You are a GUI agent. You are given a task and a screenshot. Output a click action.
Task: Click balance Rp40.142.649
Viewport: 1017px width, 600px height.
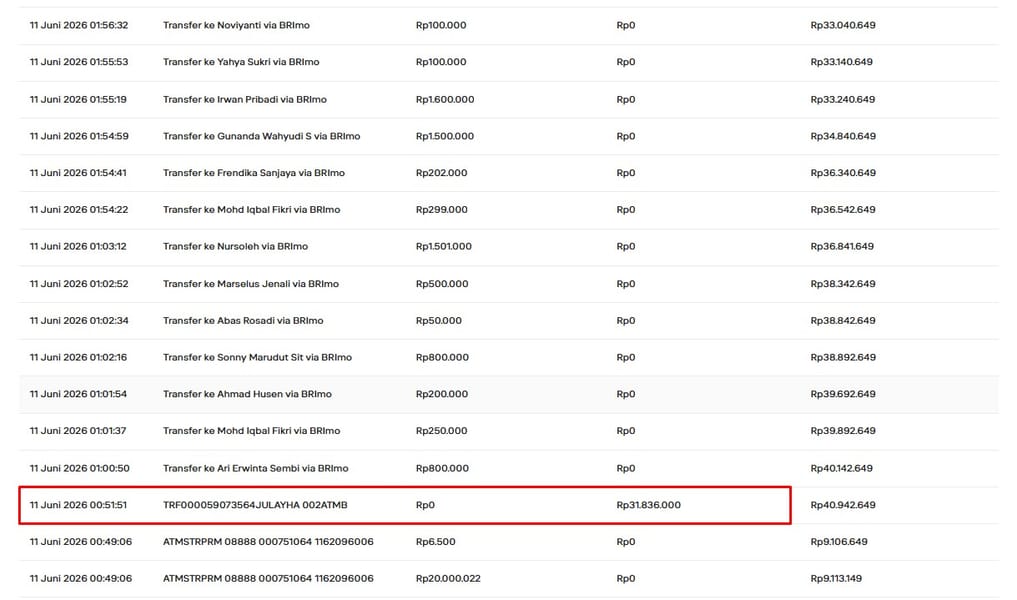pos(841,468)
